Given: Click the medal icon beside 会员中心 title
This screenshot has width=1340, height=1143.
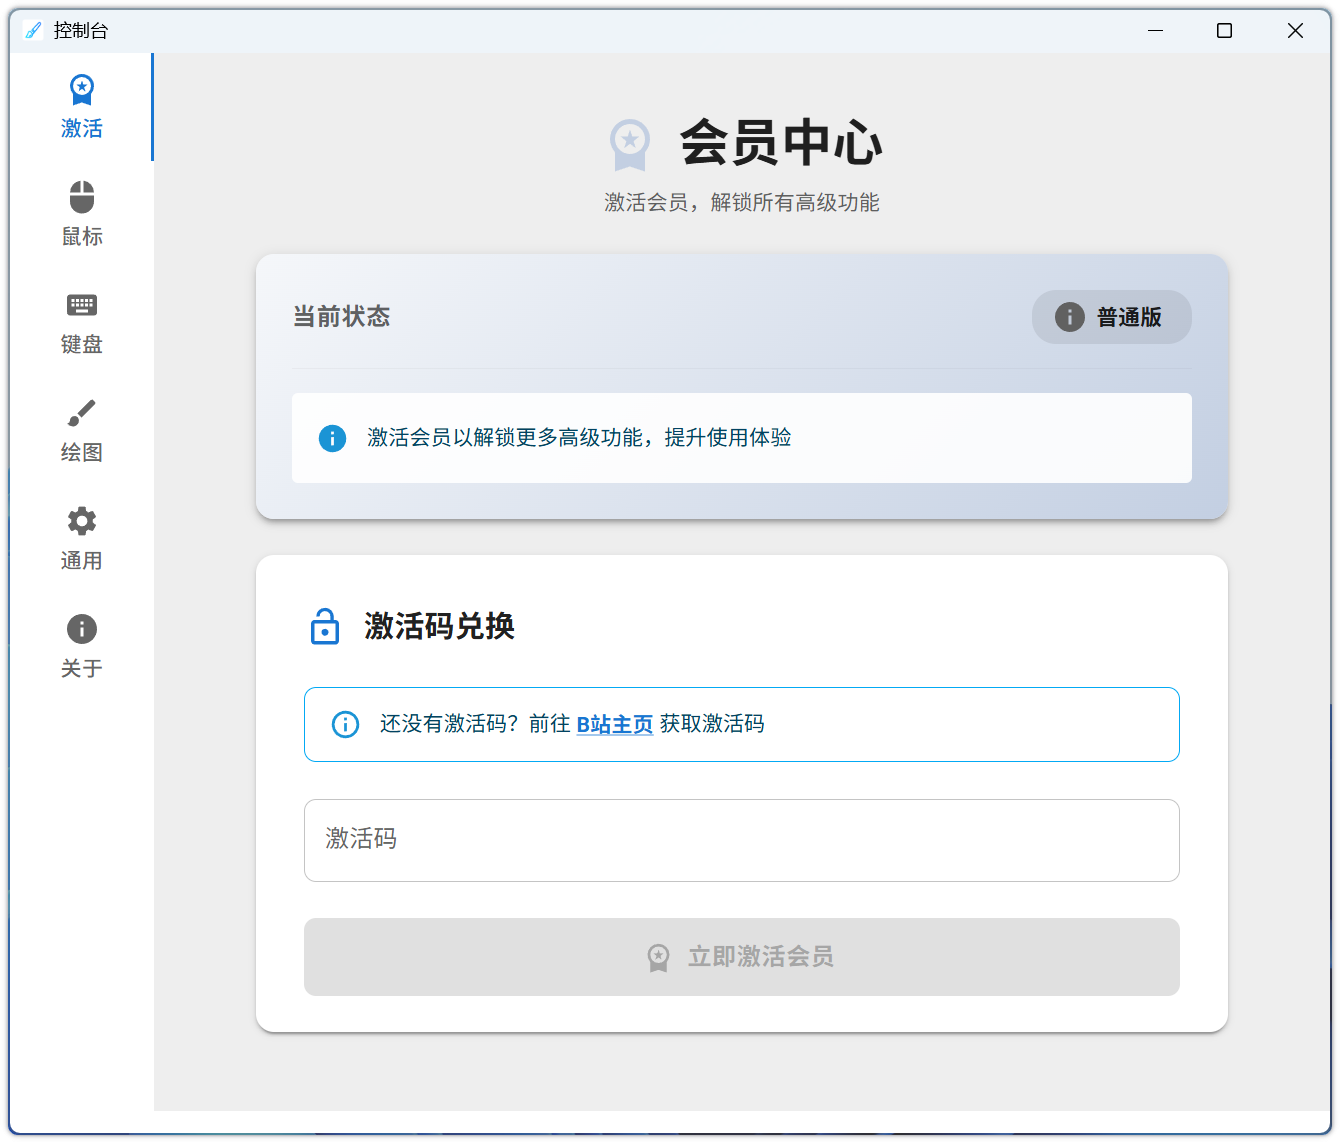Looking at the screenshot, I should [x=630, y=144].
